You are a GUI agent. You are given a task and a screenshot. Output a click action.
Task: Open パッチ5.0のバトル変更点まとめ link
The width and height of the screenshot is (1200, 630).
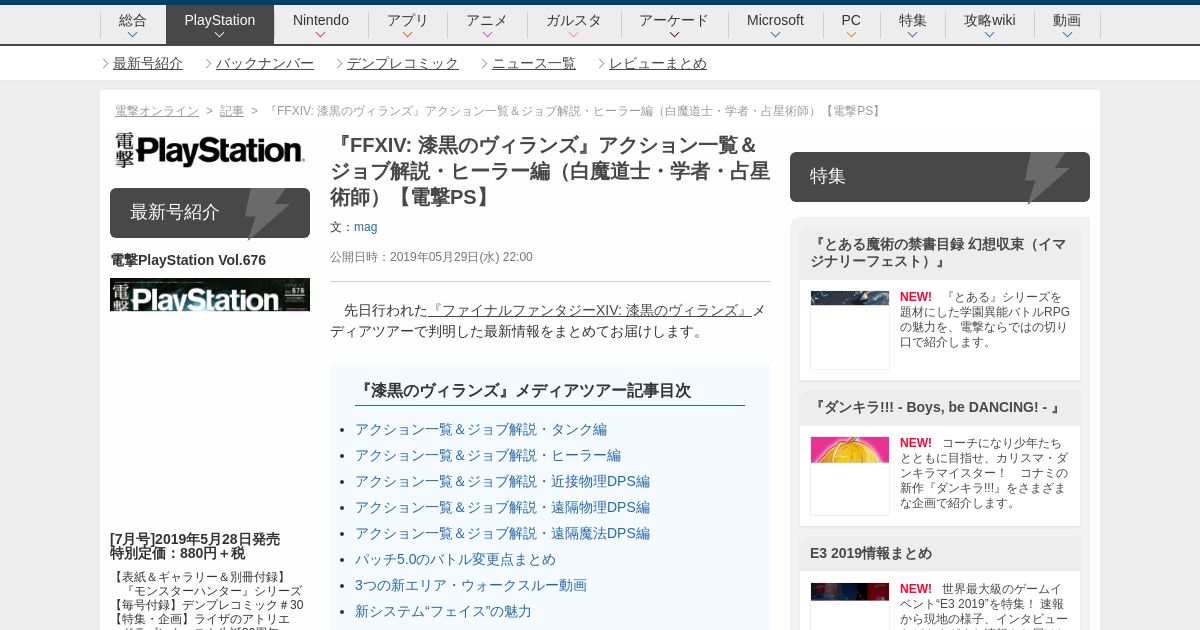point(455,559)
